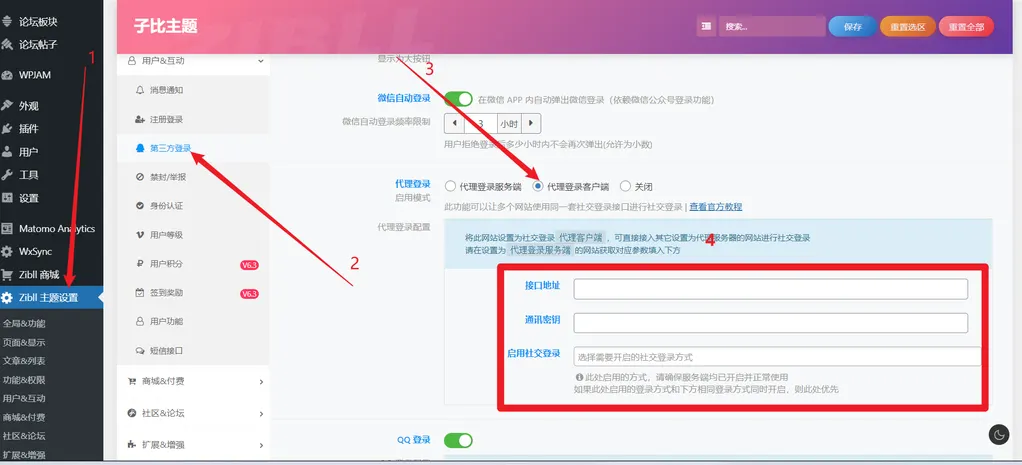Click the Zibll 主题设置 gear icon
The image size is (1022, 465).
[7, 298]
